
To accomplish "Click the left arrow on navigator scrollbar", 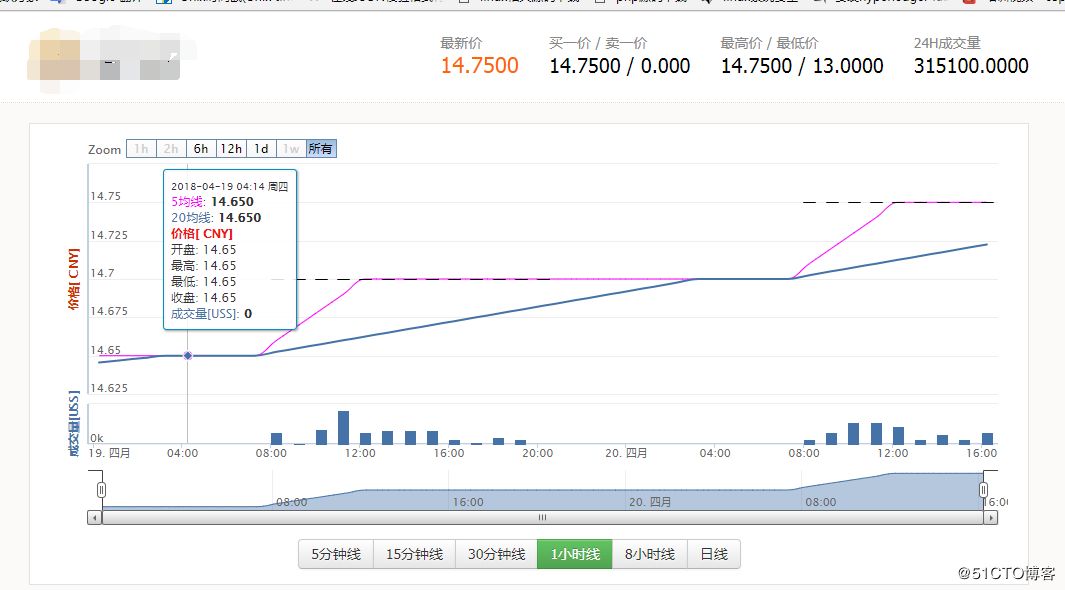I will click(x=94, y=518).
